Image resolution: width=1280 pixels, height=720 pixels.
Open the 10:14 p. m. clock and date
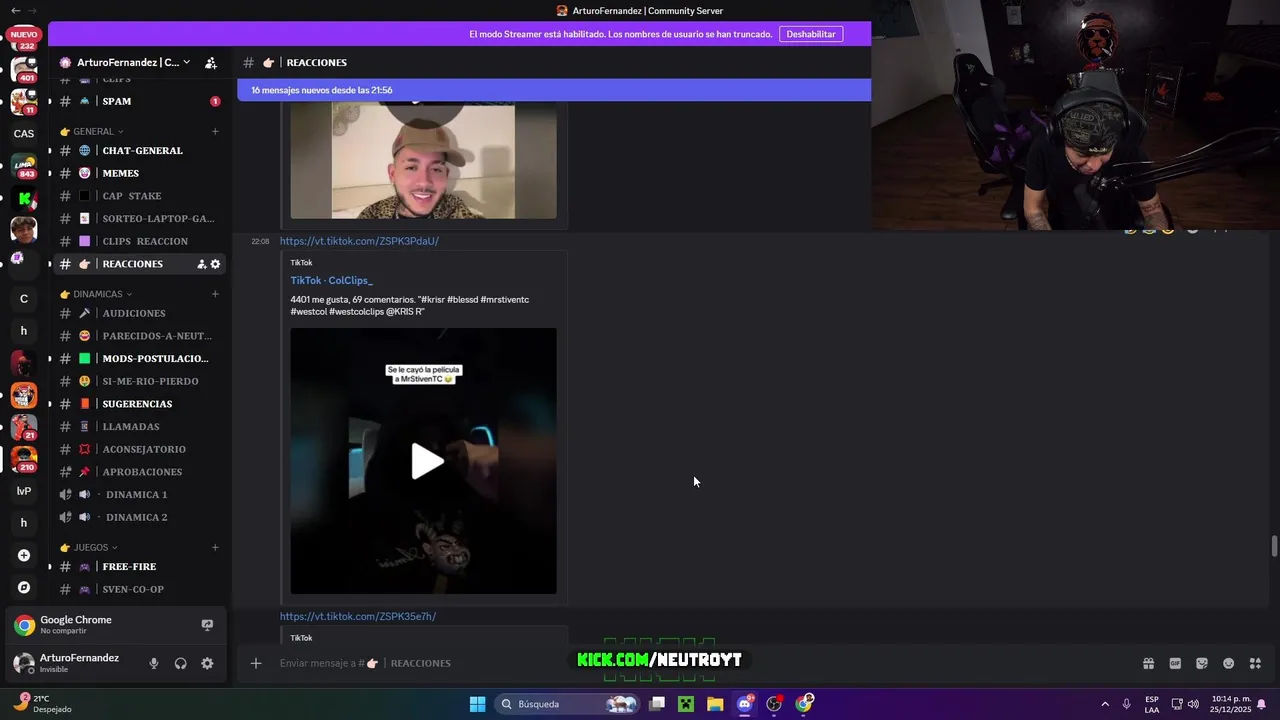(1231, 704)
